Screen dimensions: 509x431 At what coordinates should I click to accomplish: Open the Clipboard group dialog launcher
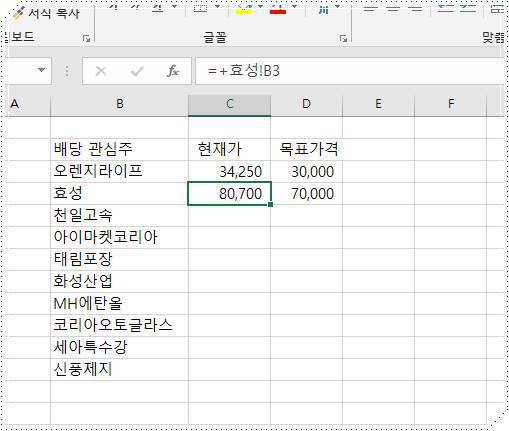(86, 39)
